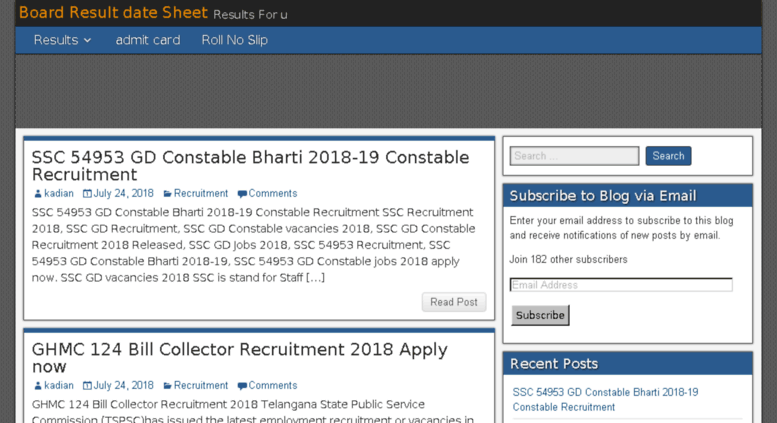Screen dimensions: 777x423
Task: Click the Subscribe to Blog via Email heading
Action: point(603,196)
